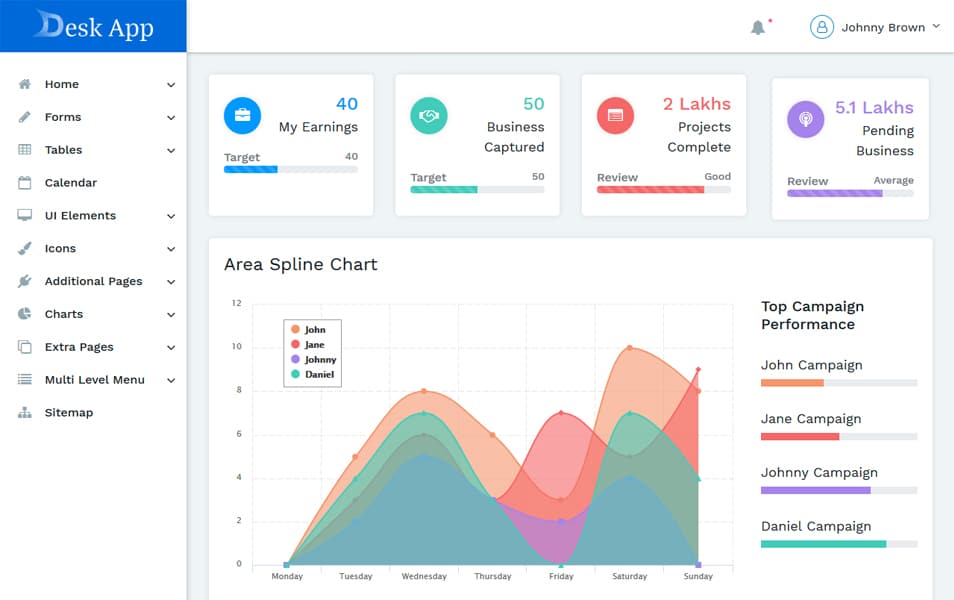
Task: Click the Home sidebar icon
Action: 23,84
